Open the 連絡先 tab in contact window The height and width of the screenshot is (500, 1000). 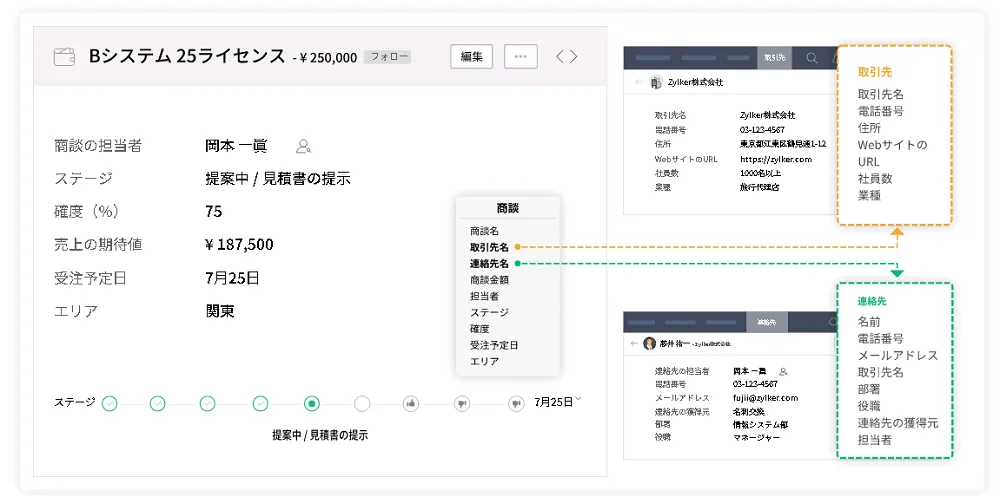(x=767, y=322)
